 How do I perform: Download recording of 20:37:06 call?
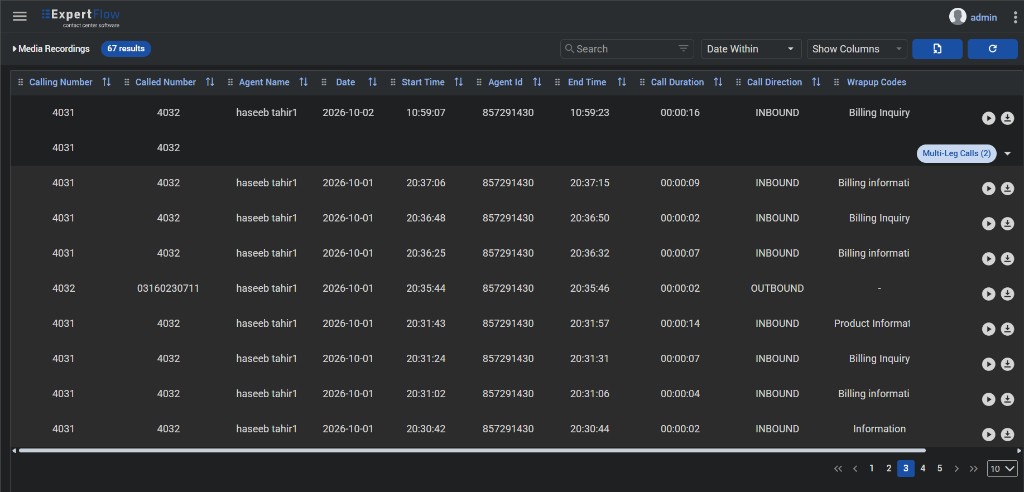click(x=1007, y=188)
